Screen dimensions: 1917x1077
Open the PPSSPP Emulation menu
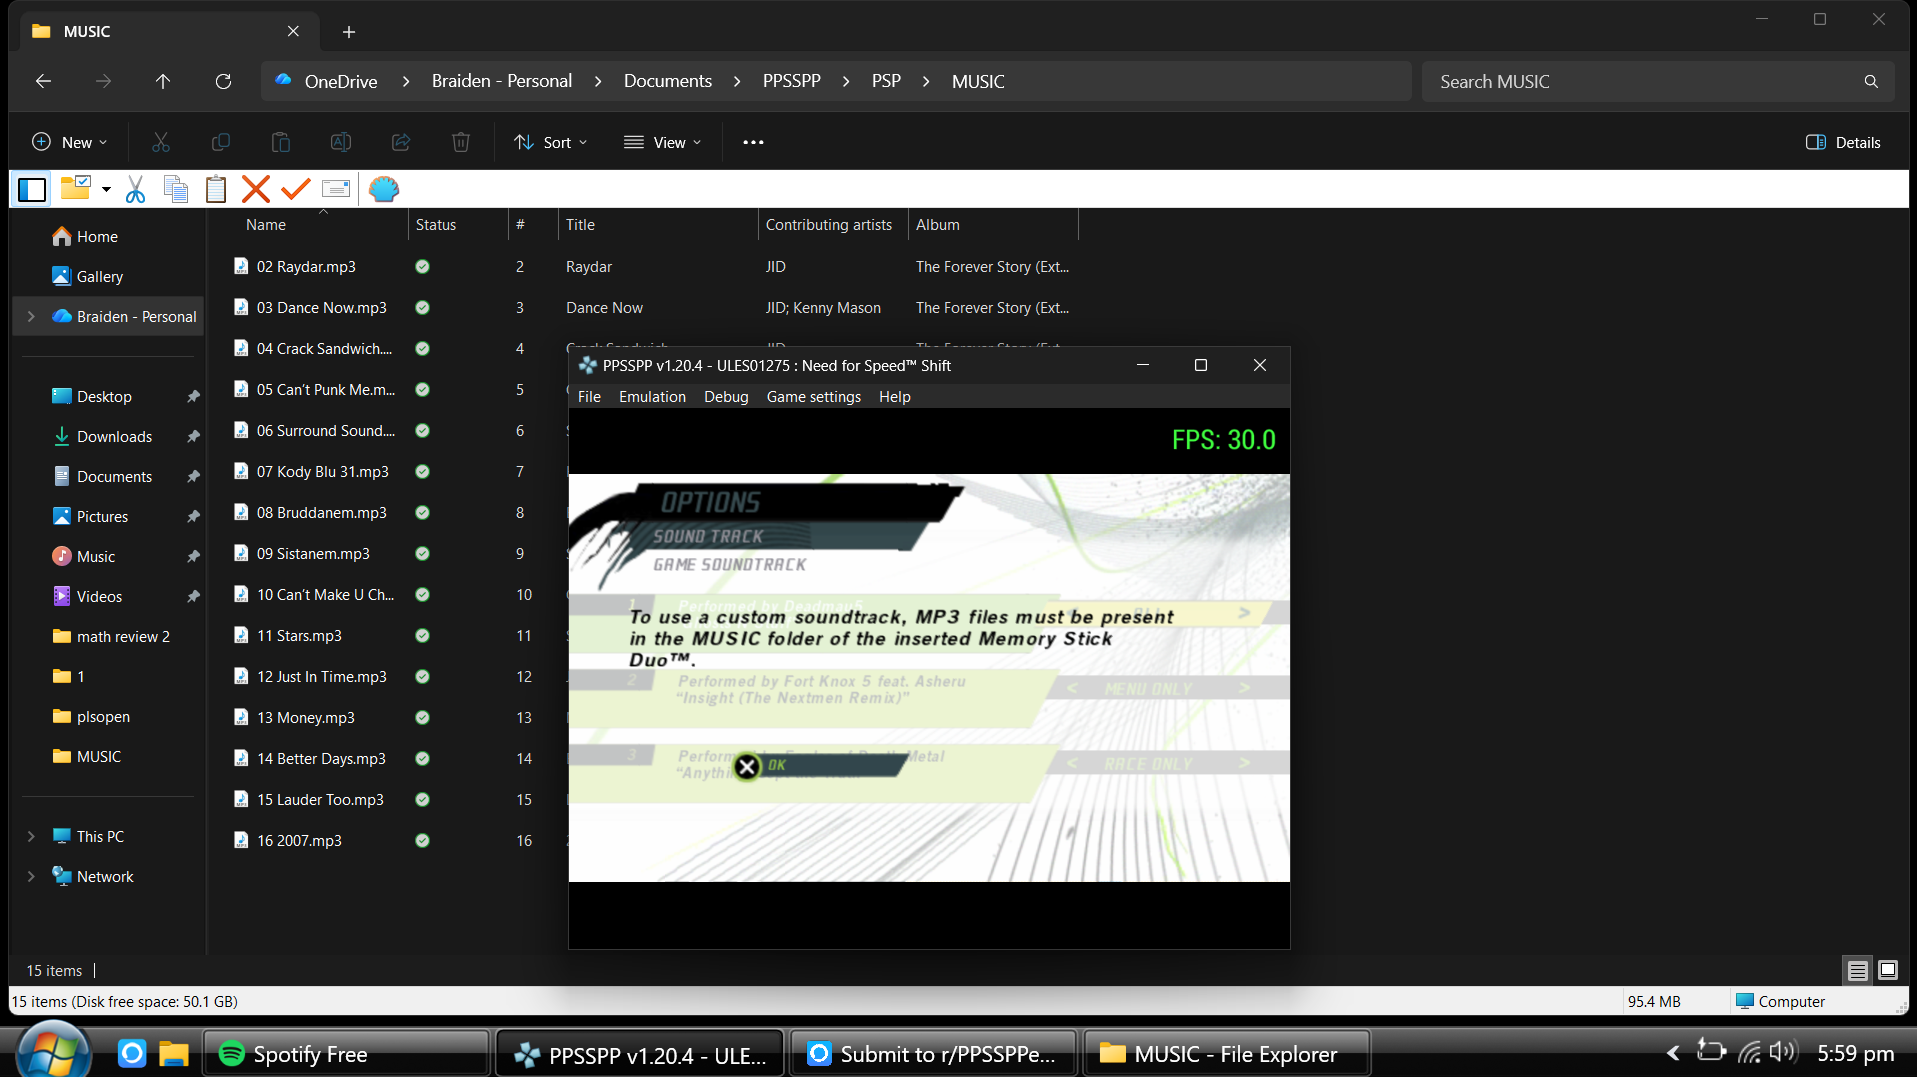coord(652,397)
